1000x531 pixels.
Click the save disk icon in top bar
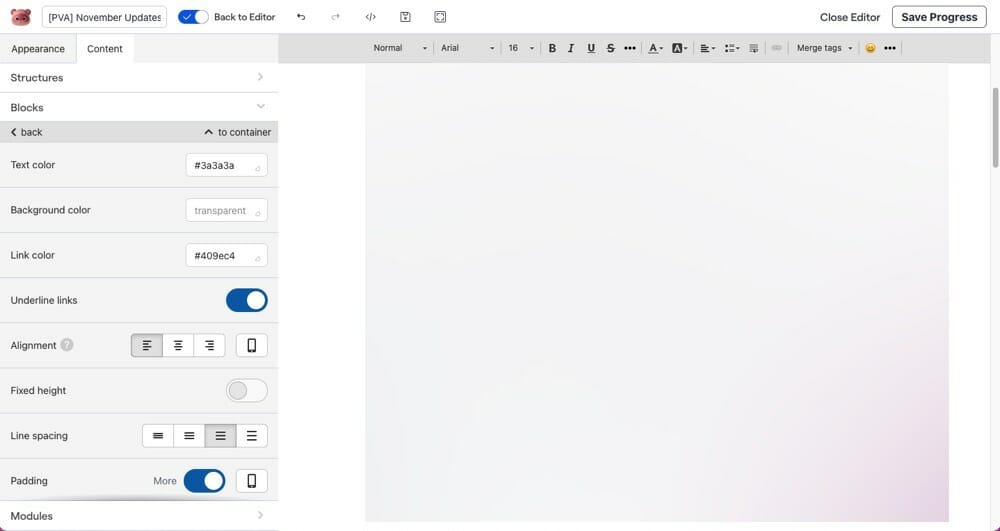[405, 17]
